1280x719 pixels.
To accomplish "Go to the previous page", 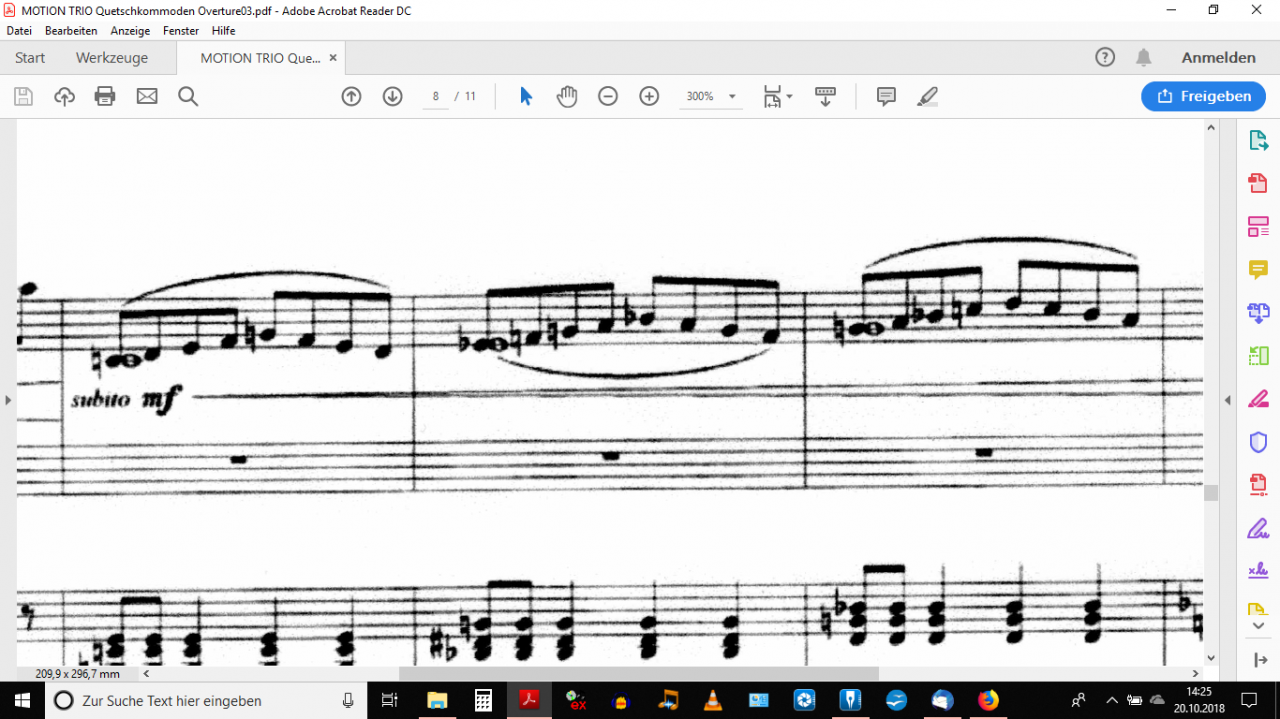I will [351, 96].
